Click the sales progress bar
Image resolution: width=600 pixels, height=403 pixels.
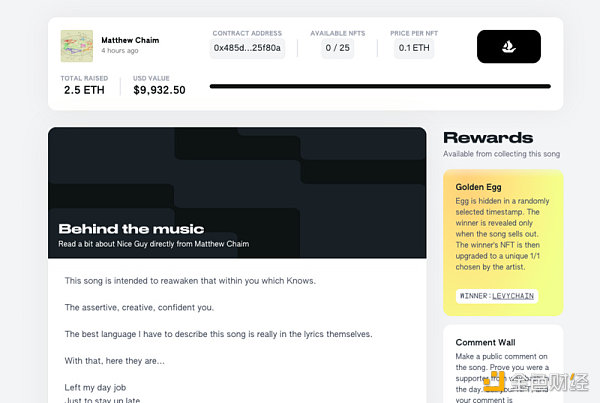coord(380,86)
